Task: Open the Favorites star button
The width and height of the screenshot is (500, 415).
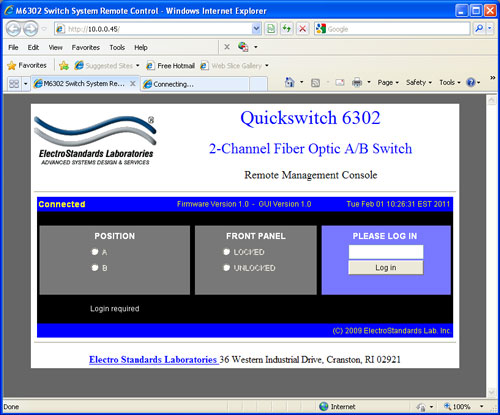Action: pyautogui.click(x=27, y=65)
